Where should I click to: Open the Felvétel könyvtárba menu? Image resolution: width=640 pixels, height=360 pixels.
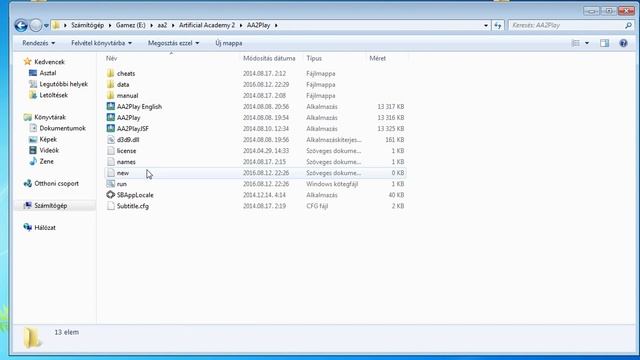[101, 43]
